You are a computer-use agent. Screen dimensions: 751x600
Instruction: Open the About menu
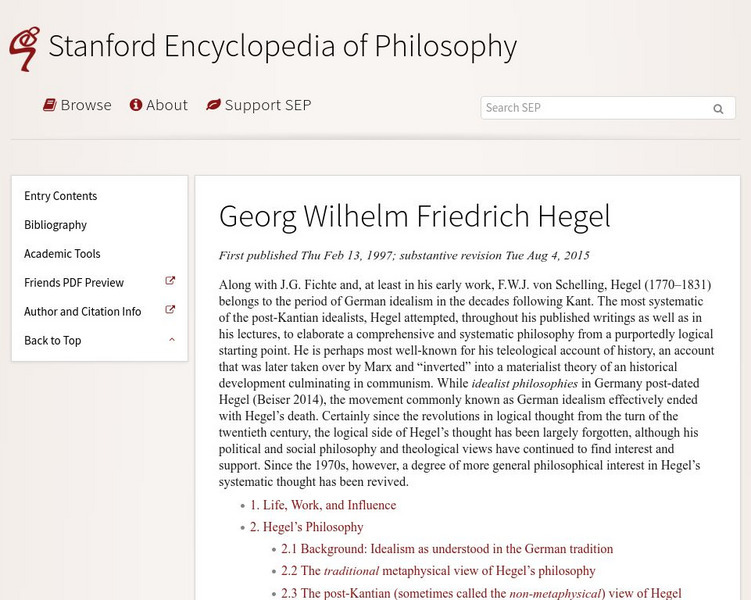167,105
